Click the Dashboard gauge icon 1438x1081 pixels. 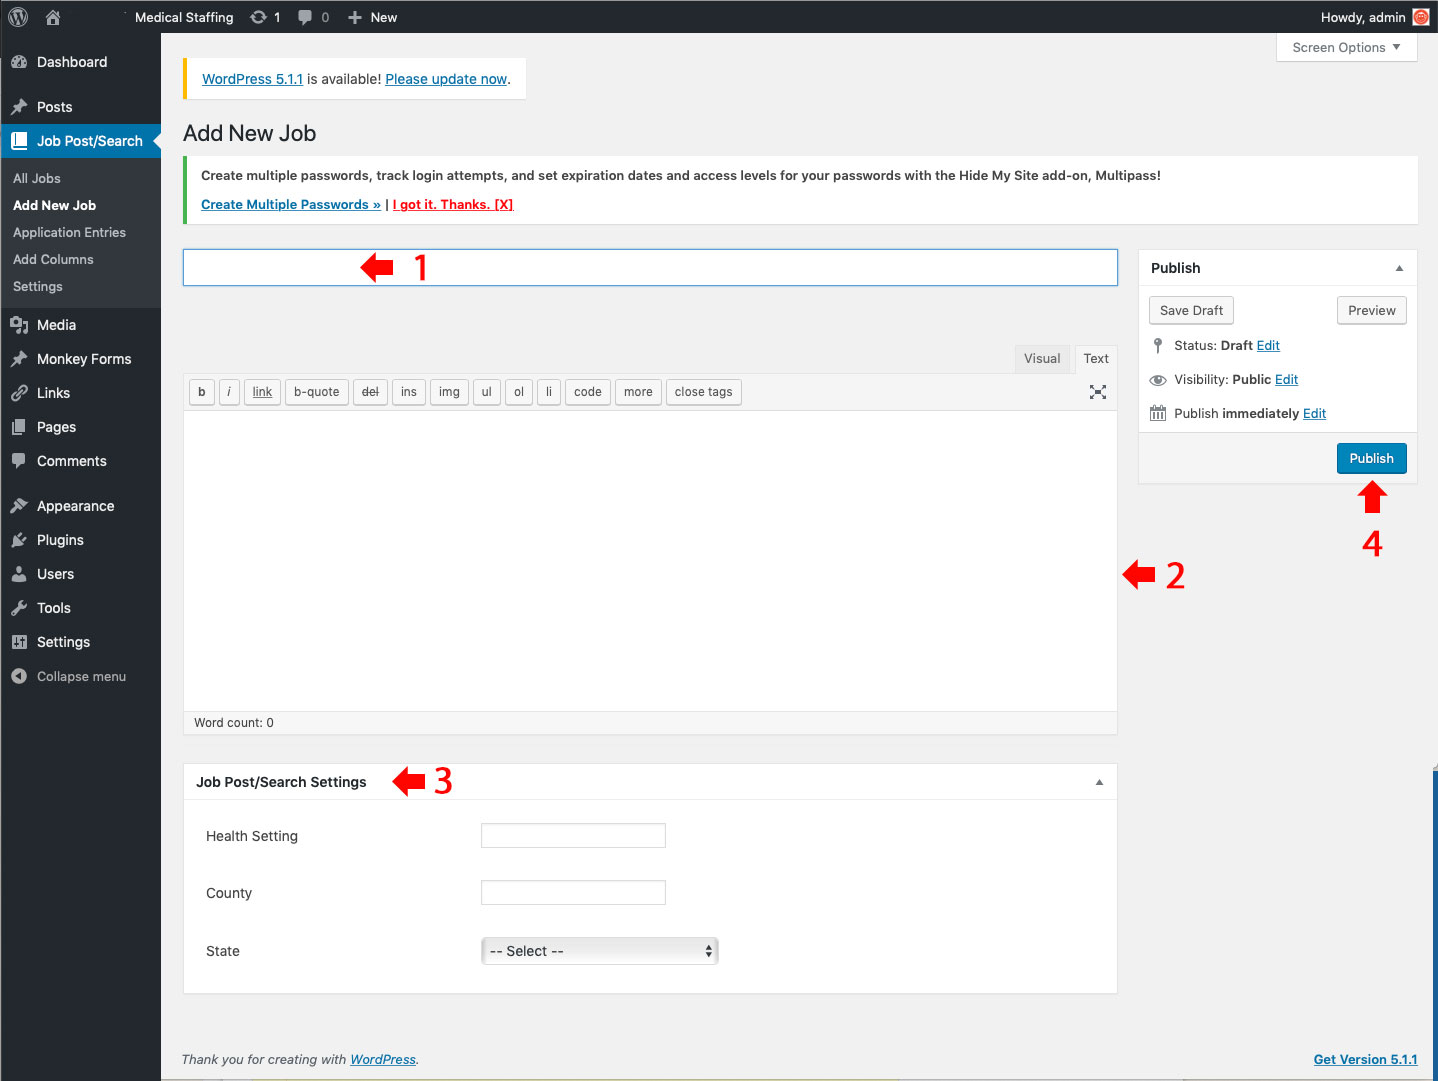point(19,62)
